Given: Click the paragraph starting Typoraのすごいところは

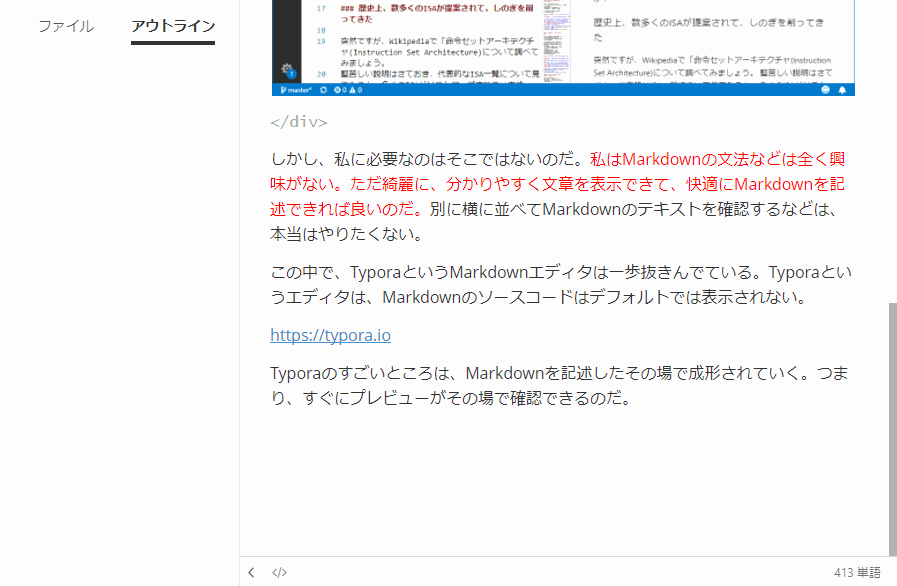Looking at the screenshot, I should (x=559, y=386).
